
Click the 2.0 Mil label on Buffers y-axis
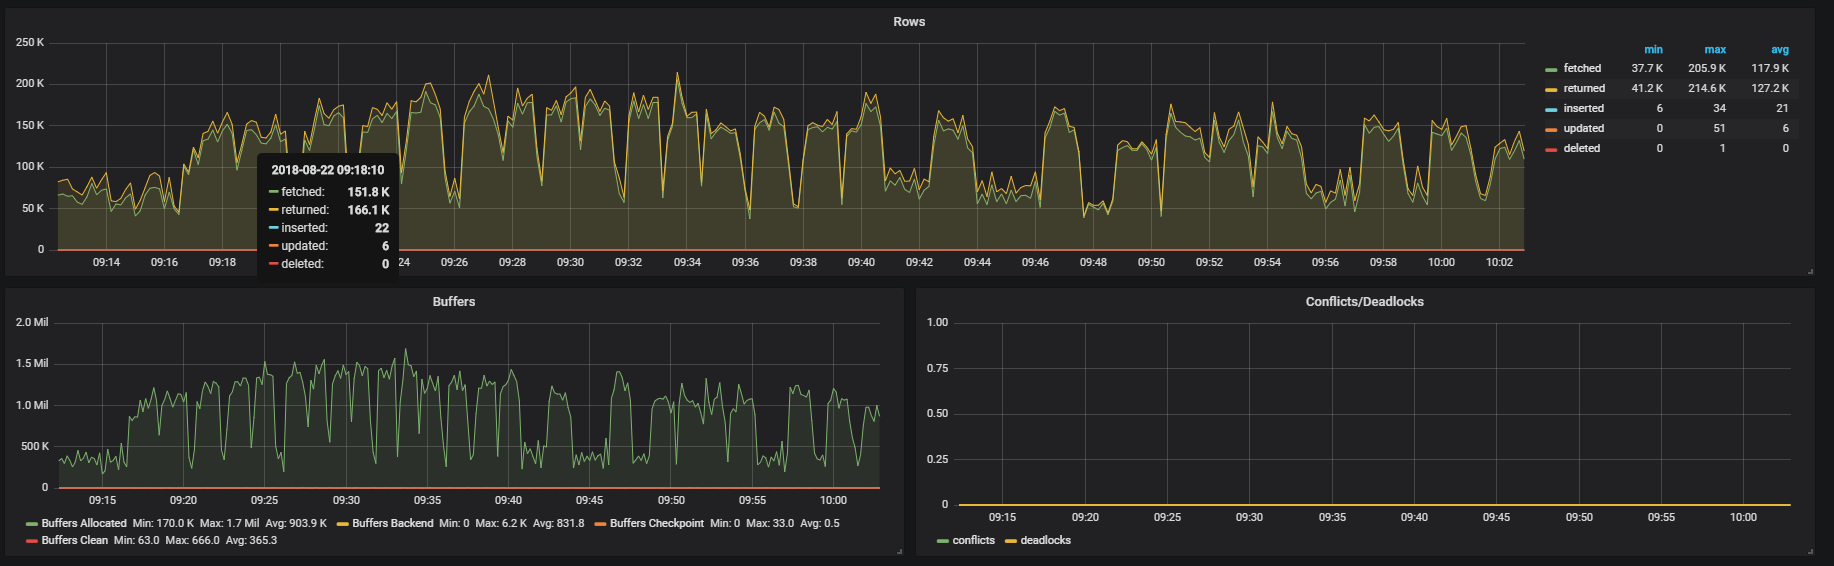(x=32, y=322)
